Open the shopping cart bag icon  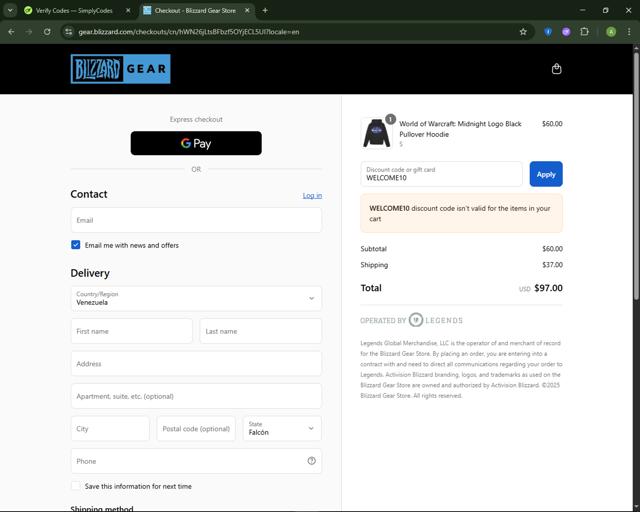click(556, 69)
